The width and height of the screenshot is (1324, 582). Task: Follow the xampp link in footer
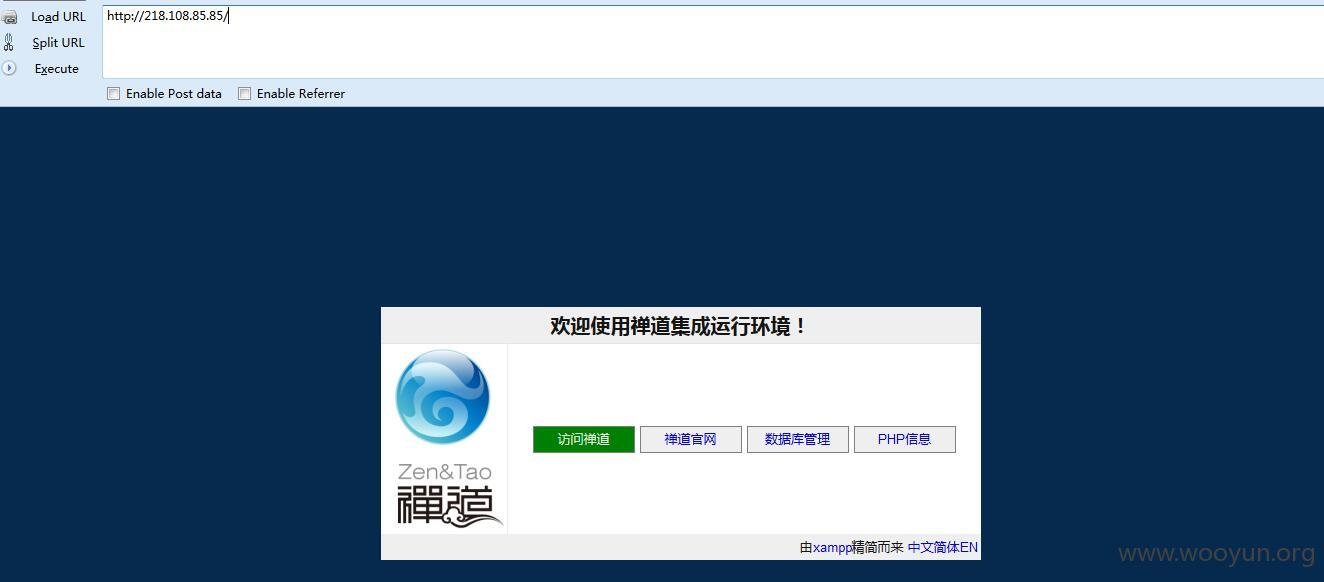pos(832,548)
